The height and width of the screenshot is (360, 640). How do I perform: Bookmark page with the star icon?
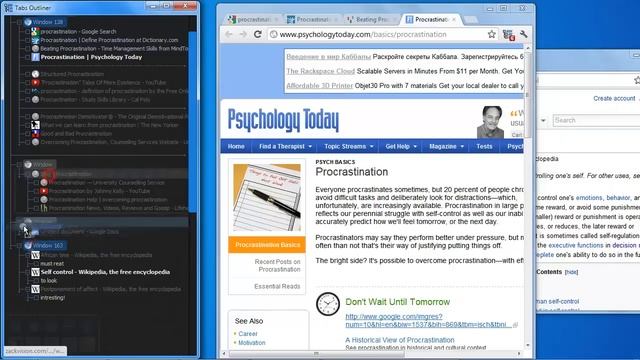pyautogui.click(x=491, y=34)
